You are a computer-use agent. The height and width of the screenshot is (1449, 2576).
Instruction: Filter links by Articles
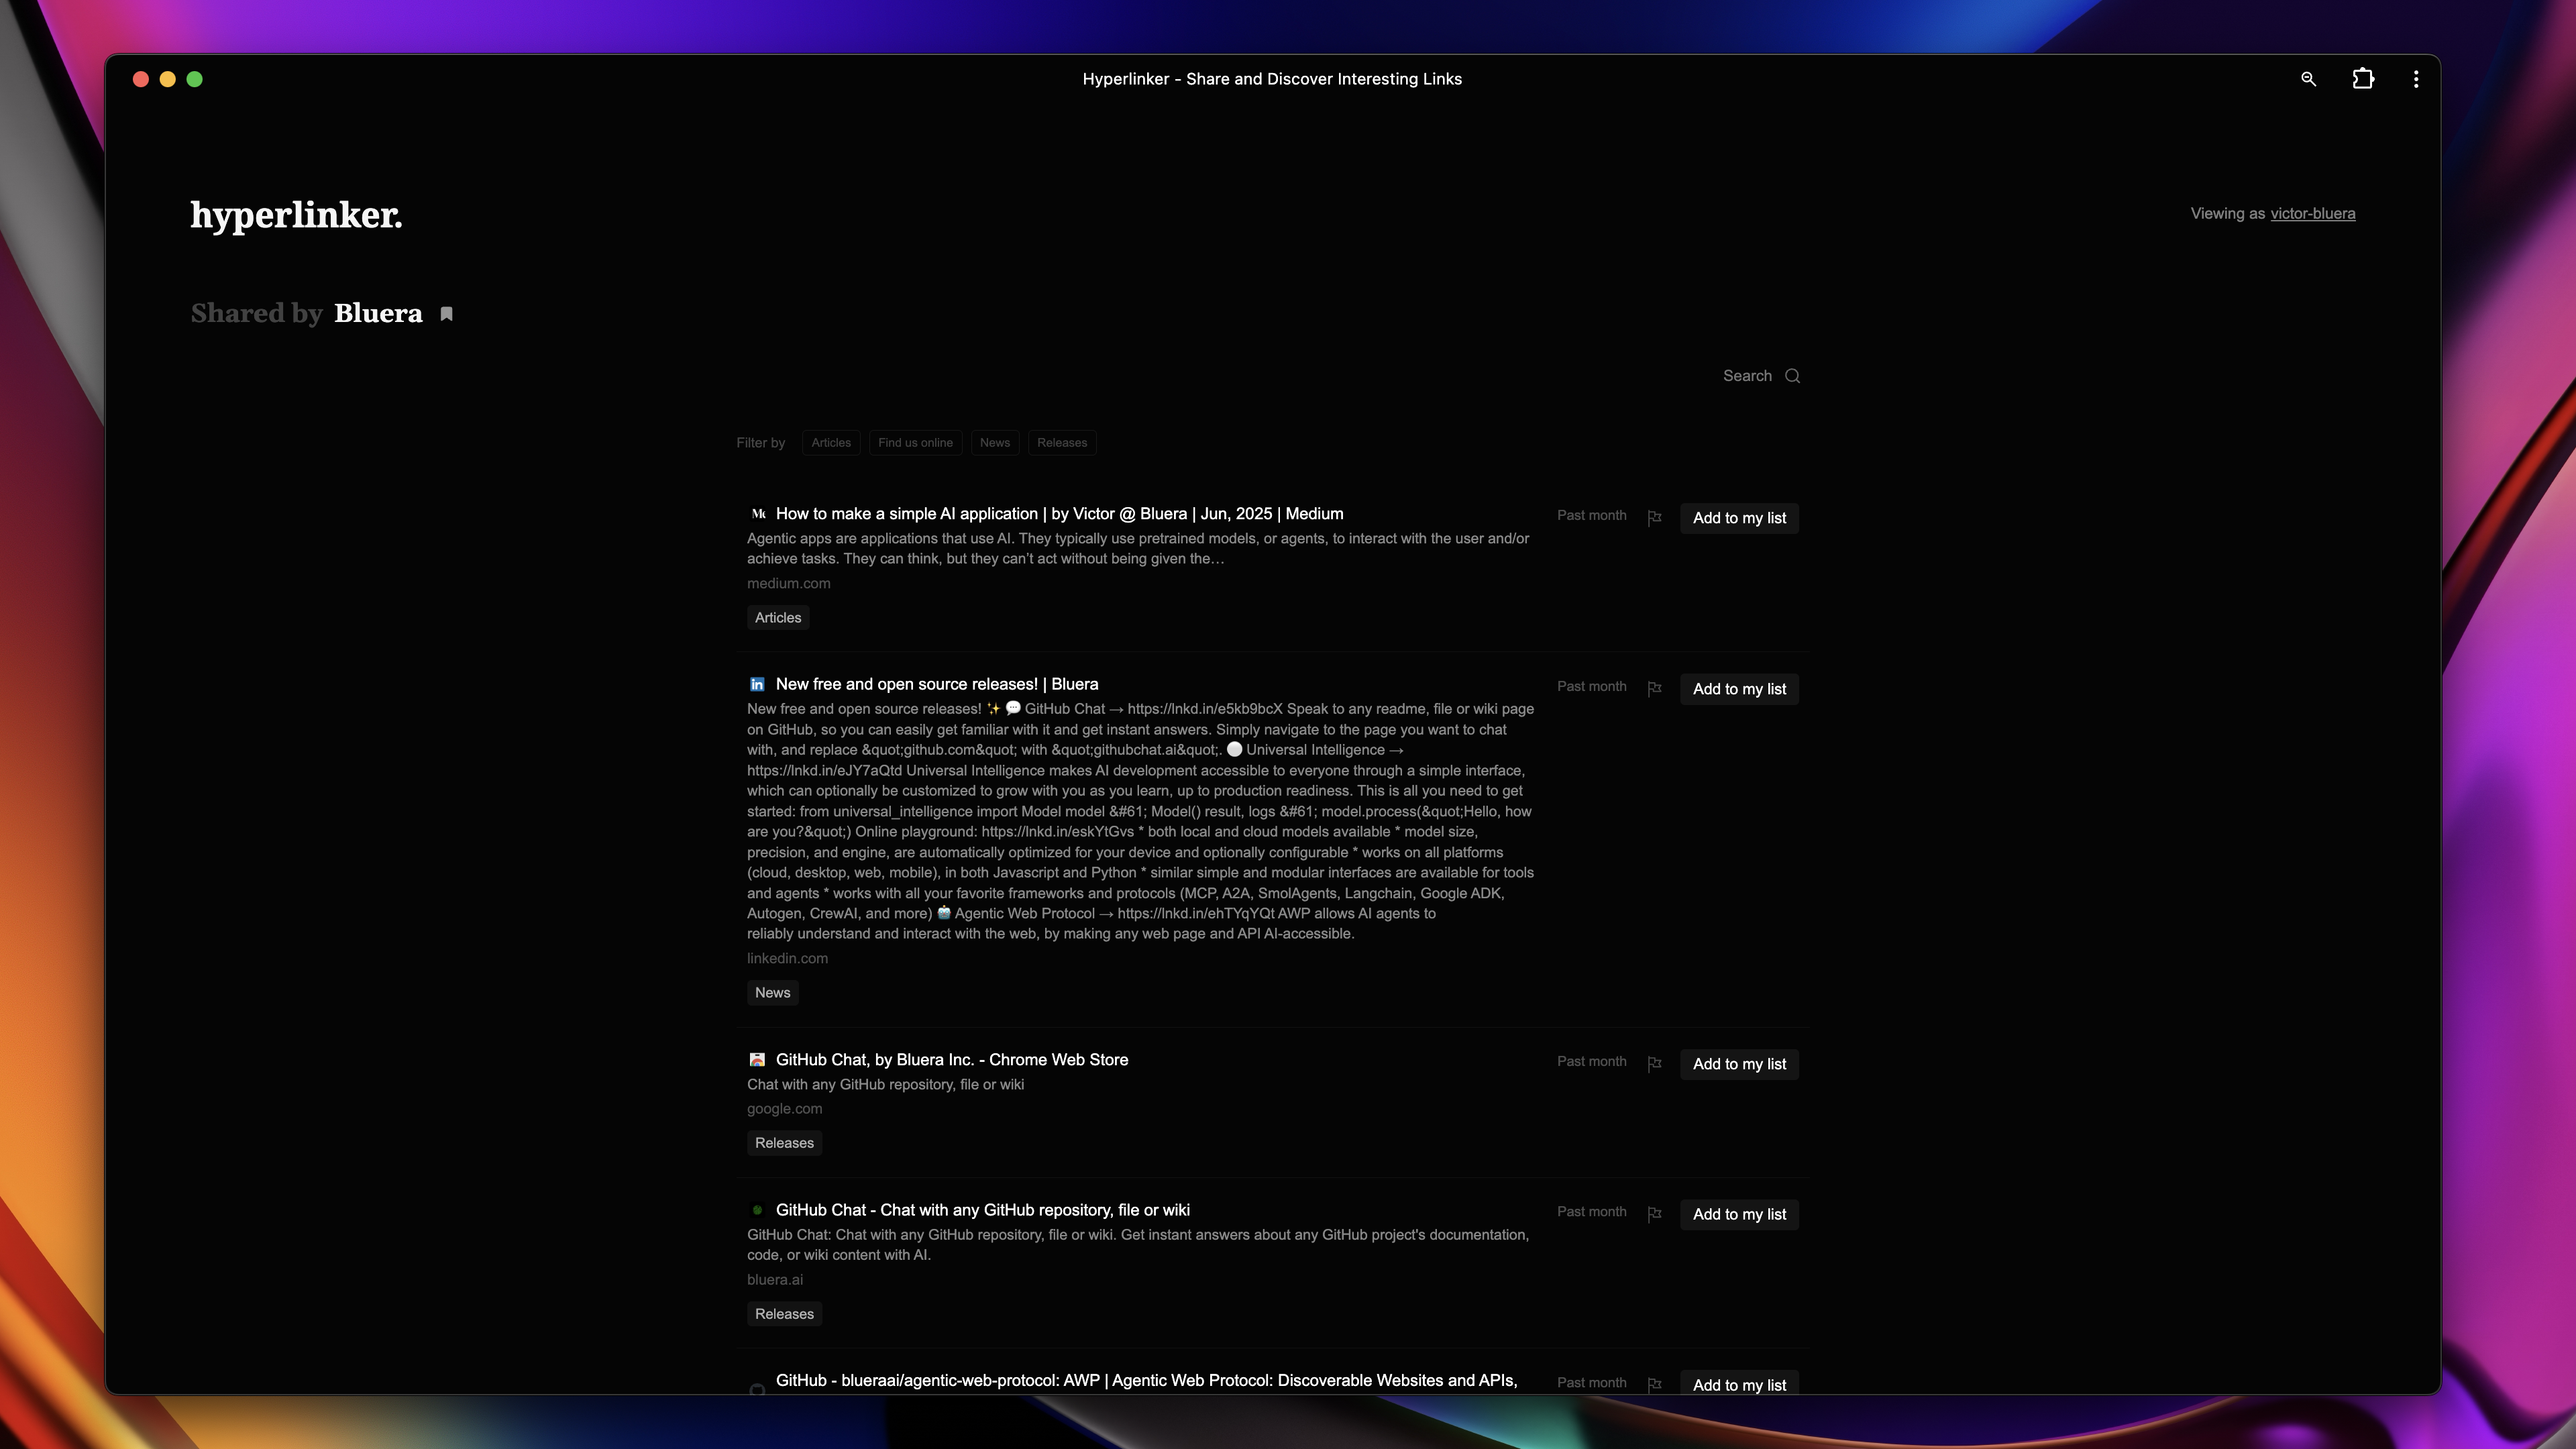click(x=831, y=443)
